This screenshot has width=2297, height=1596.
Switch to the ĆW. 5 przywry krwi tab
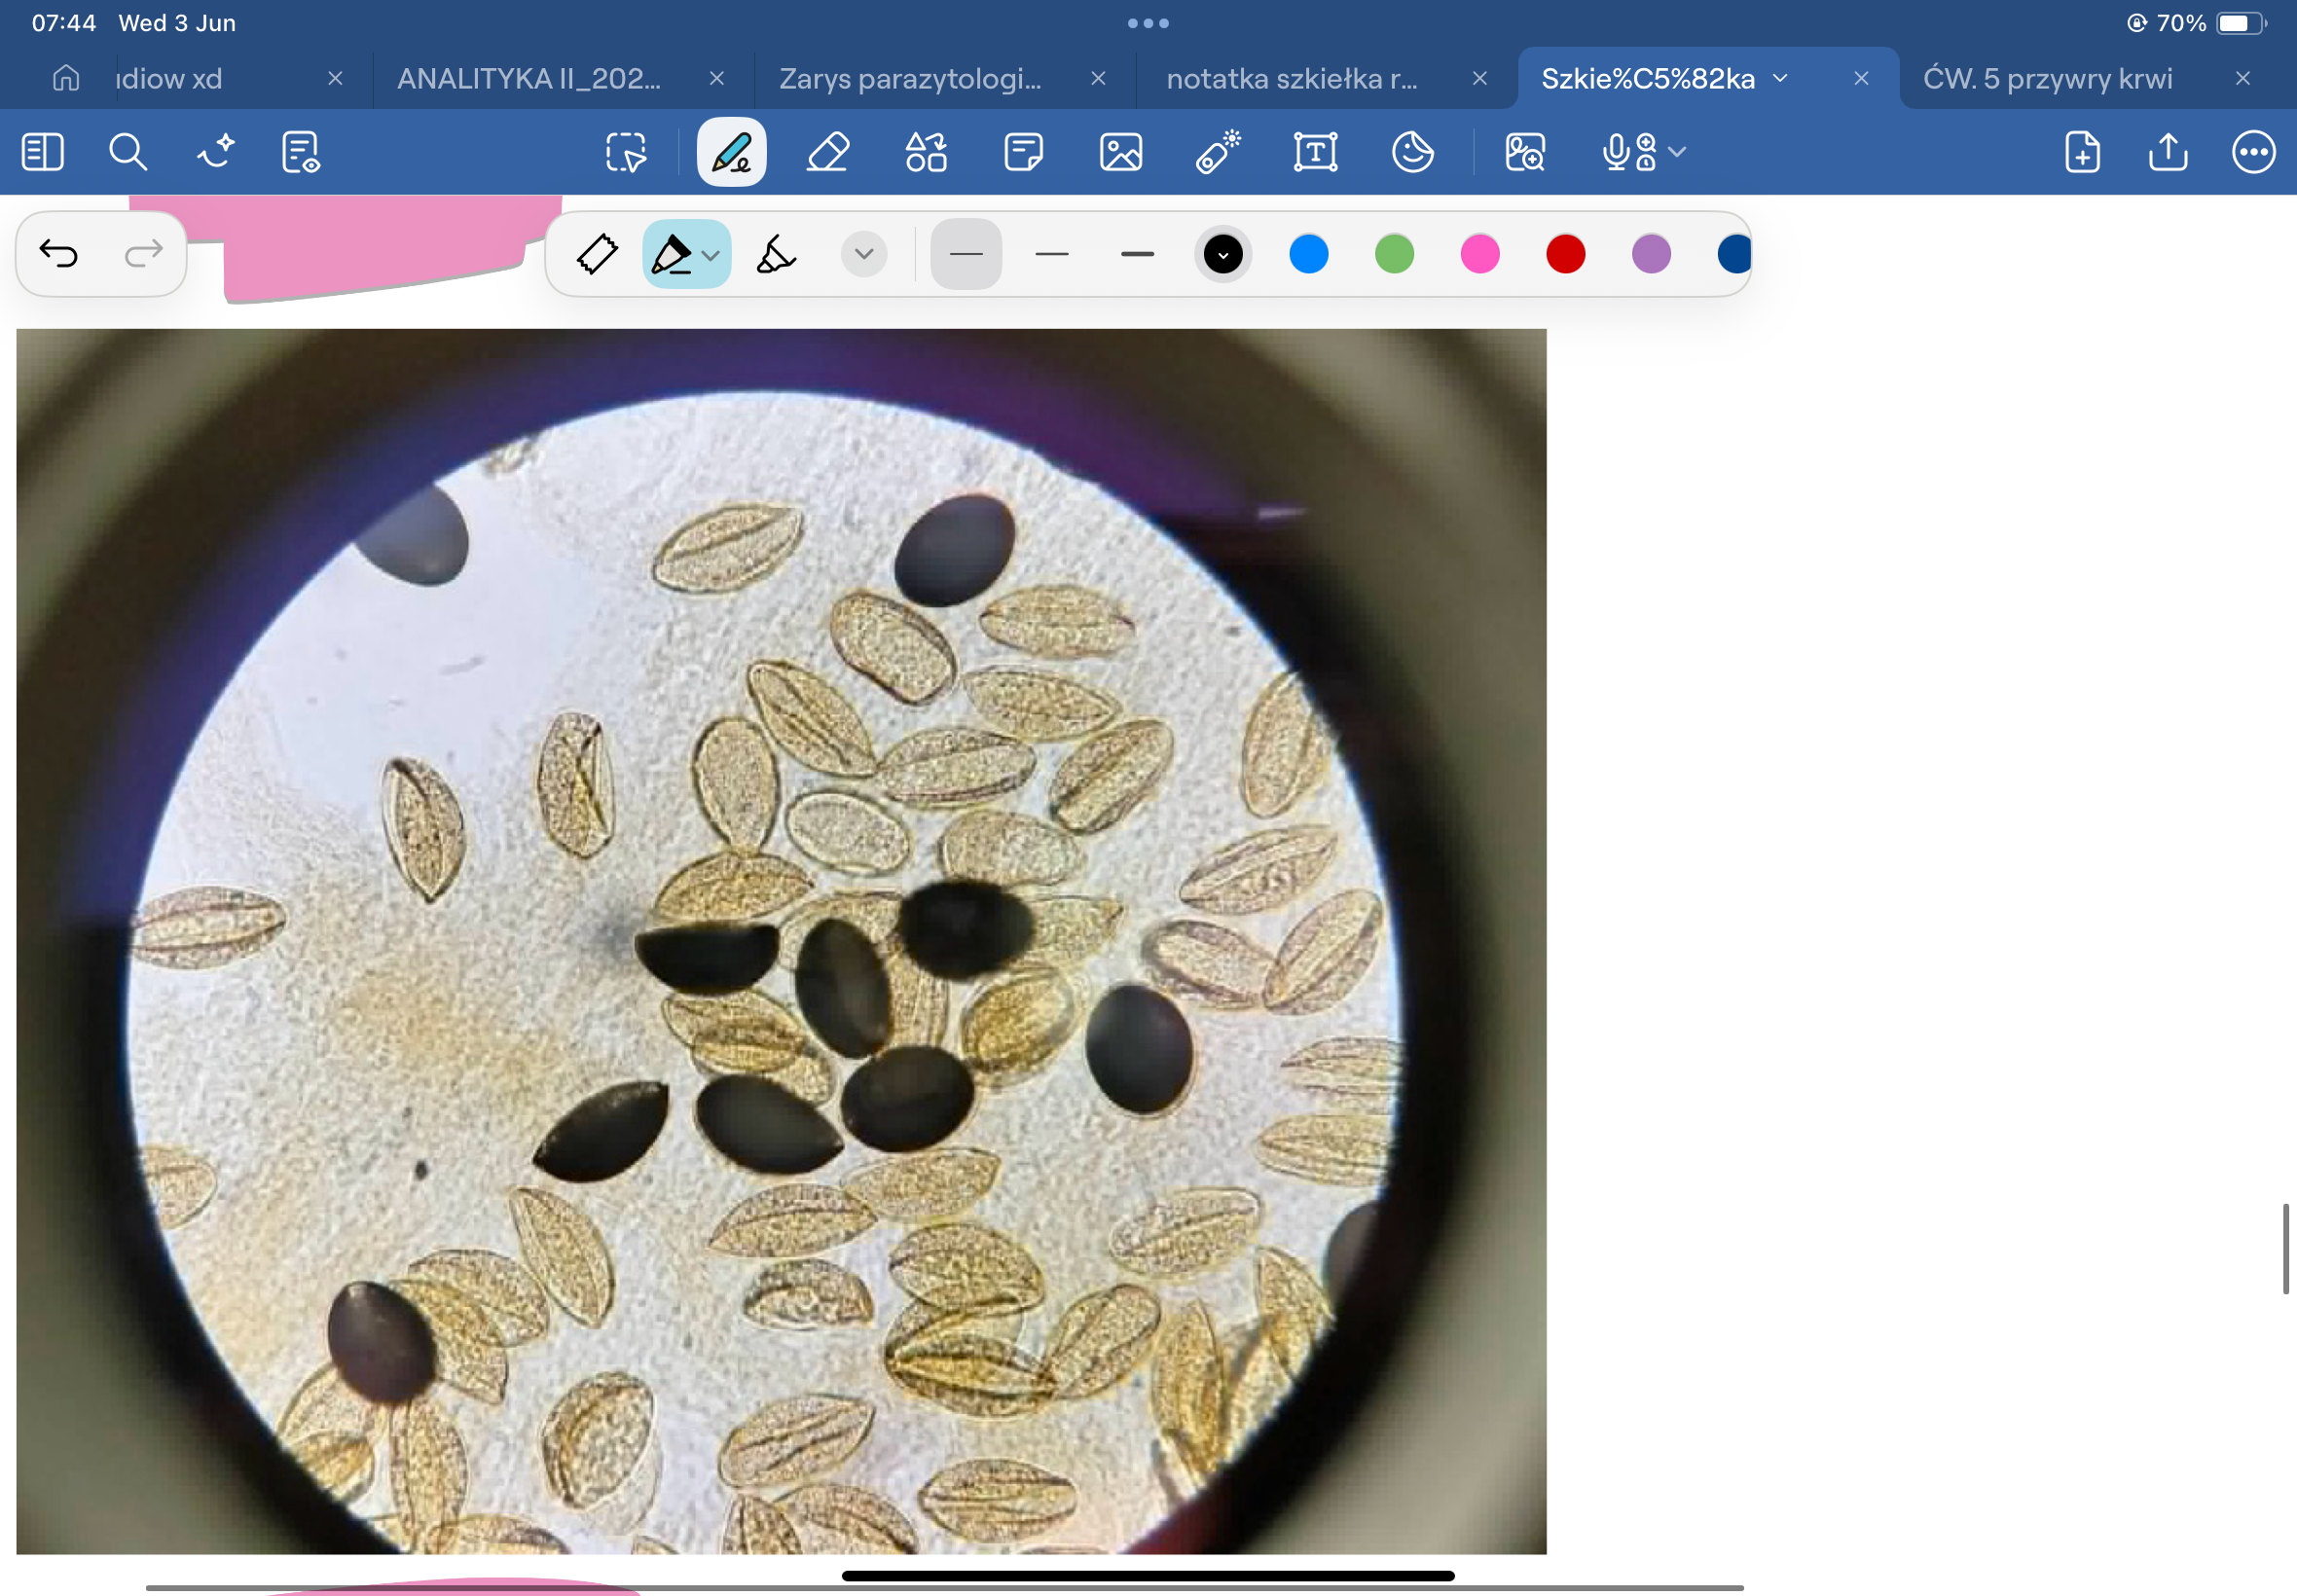tap(2047, 78)
